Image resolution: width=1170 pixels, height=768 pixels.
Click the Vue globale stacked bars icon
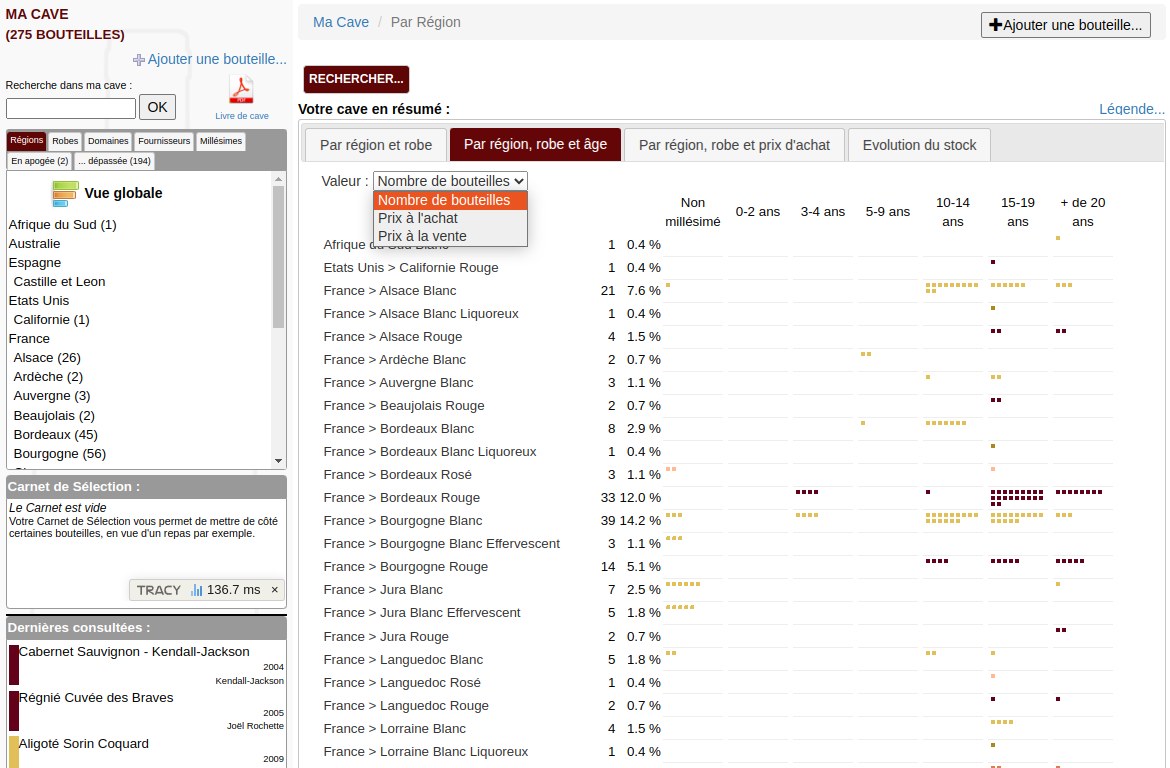[65, 193]
